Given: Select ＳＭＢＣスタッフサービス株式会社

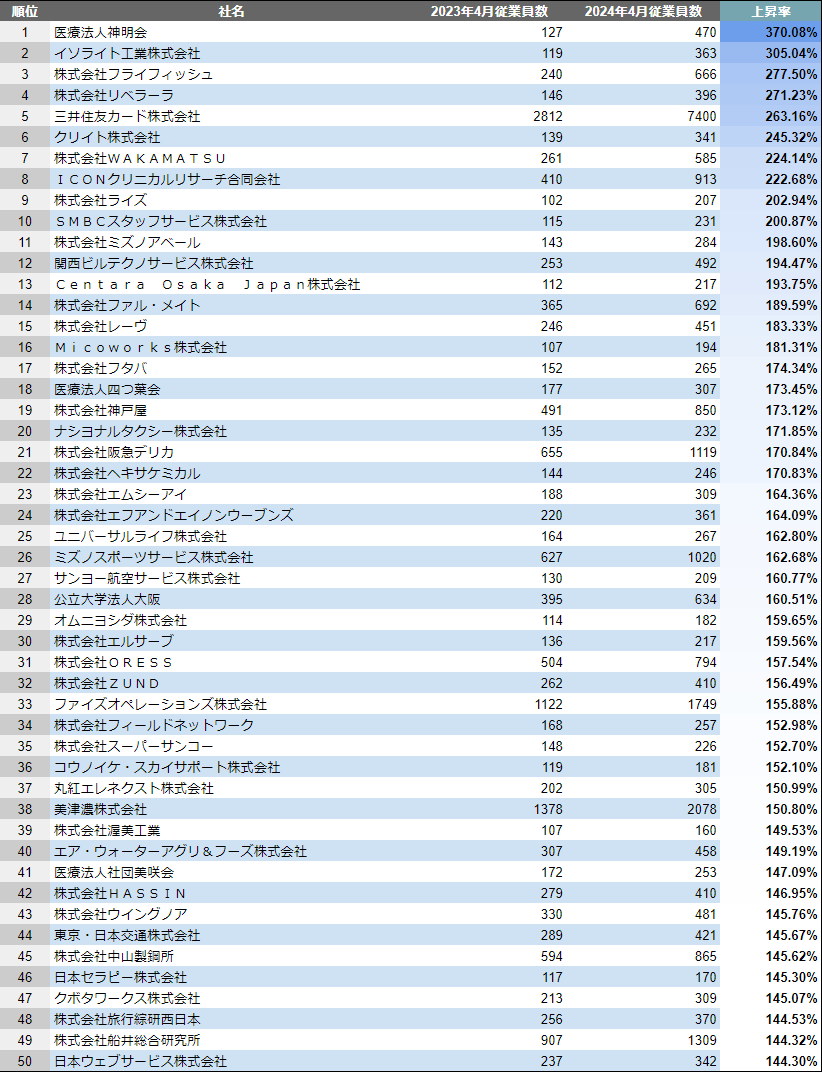Looking at the screenshot, I should [160, 221].
